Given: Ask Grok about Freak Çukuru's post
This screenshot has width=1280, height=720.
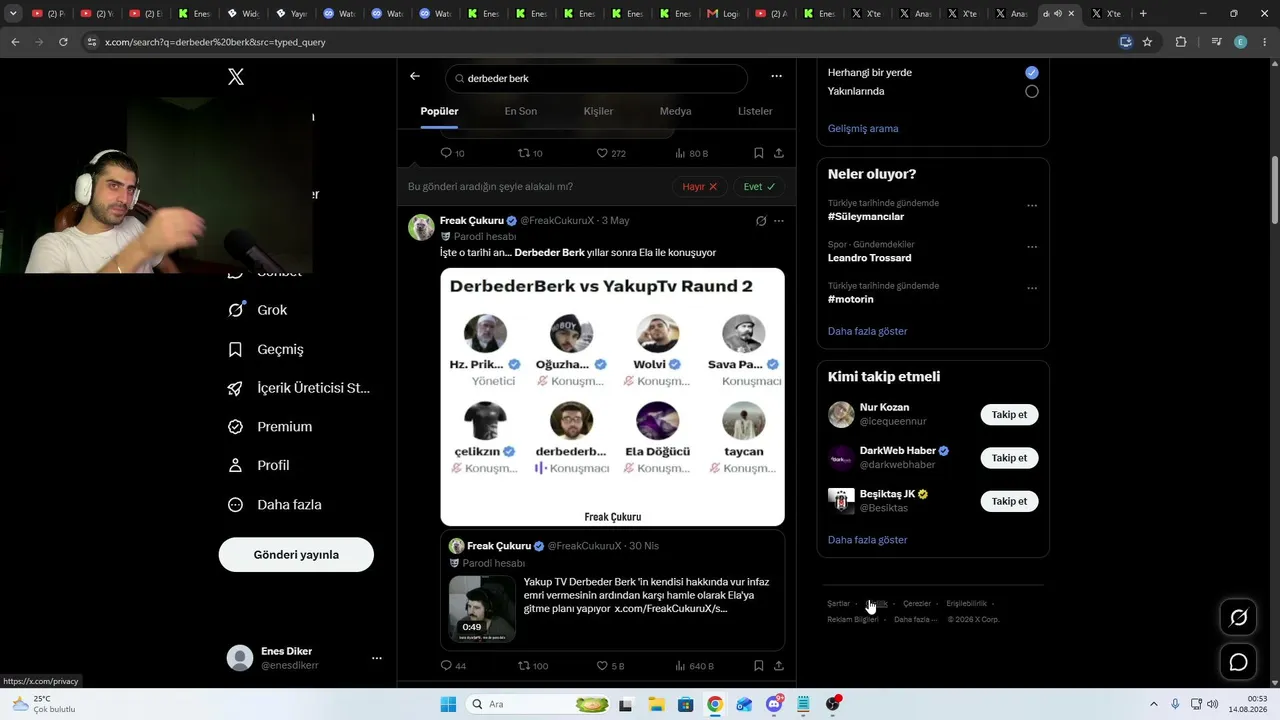Looking at the screenshot, I should tap(761, 221).
